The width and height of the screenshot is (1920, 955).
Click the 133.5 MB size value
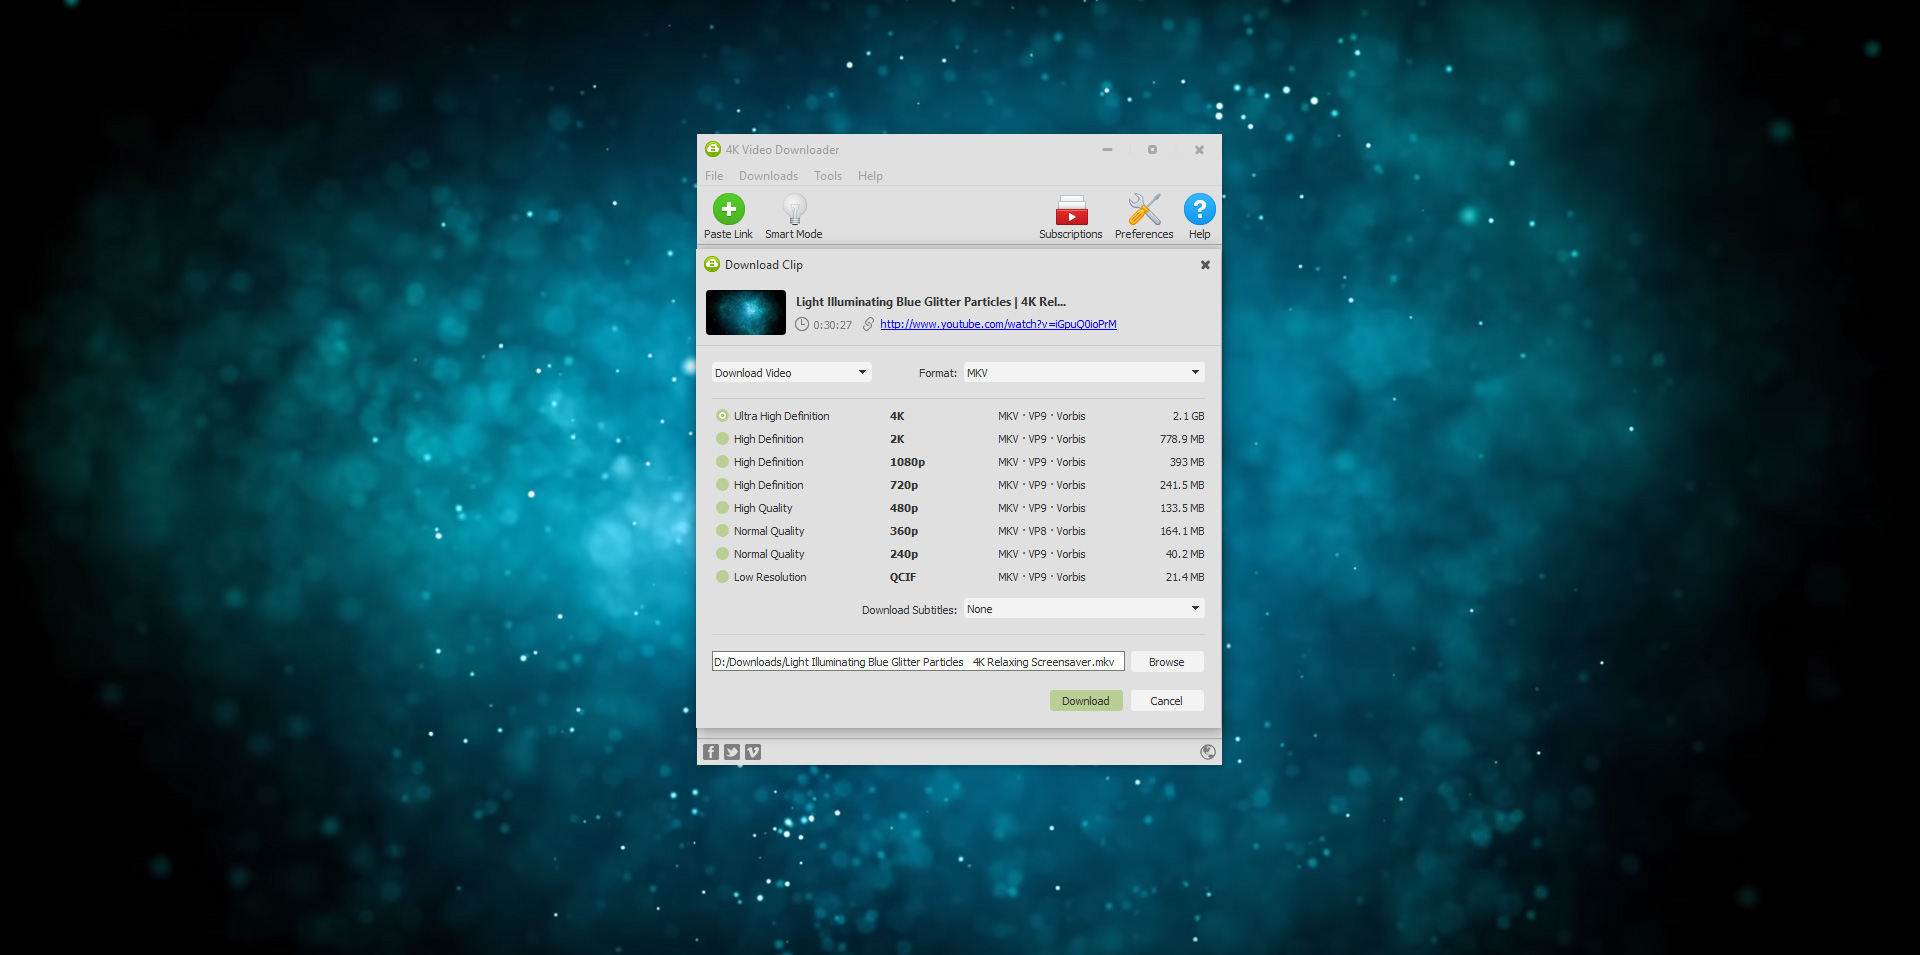click(x=1182, y=508)
